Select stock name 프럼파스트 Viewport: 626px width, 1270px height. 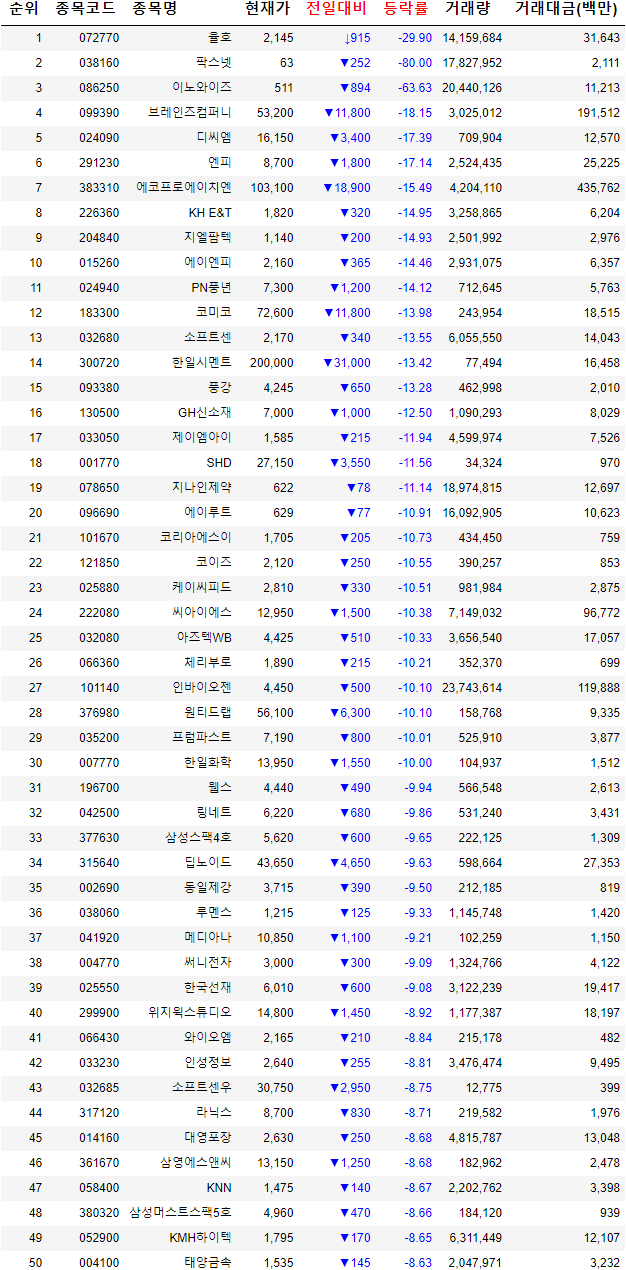(202, 738)
